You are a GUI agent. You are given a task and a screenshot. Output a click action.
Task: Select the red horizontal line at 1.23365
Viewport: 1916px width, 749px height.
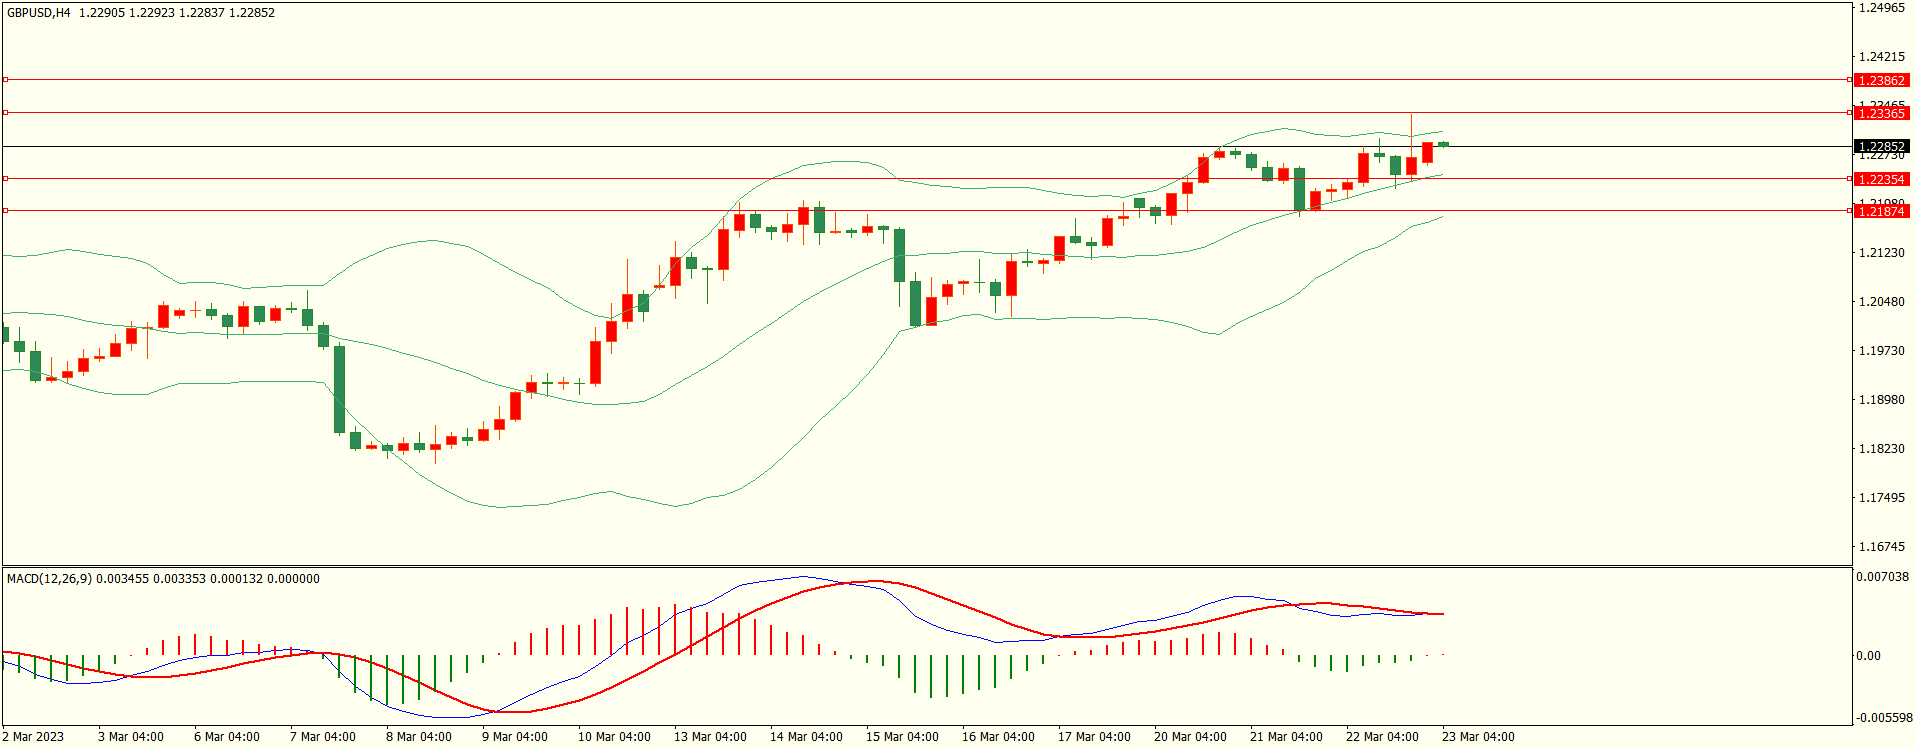pyautogui.click(x=926, y=113)
